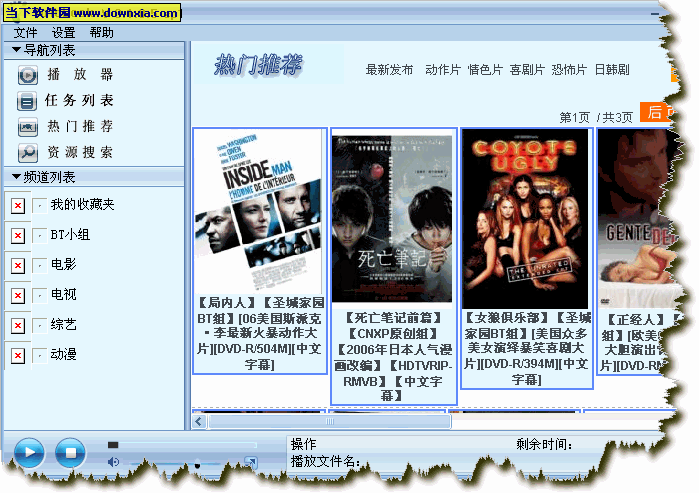Select 电影 channel

point(63,264)
